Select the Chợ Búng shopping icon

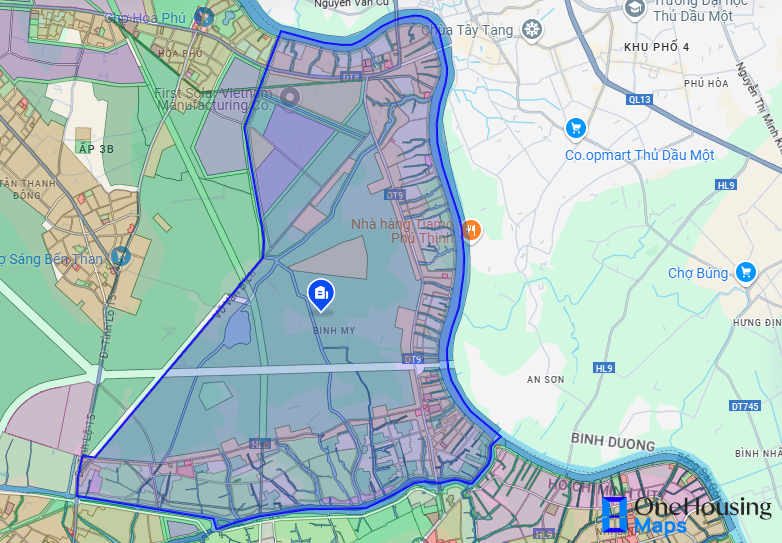point(745,272)
